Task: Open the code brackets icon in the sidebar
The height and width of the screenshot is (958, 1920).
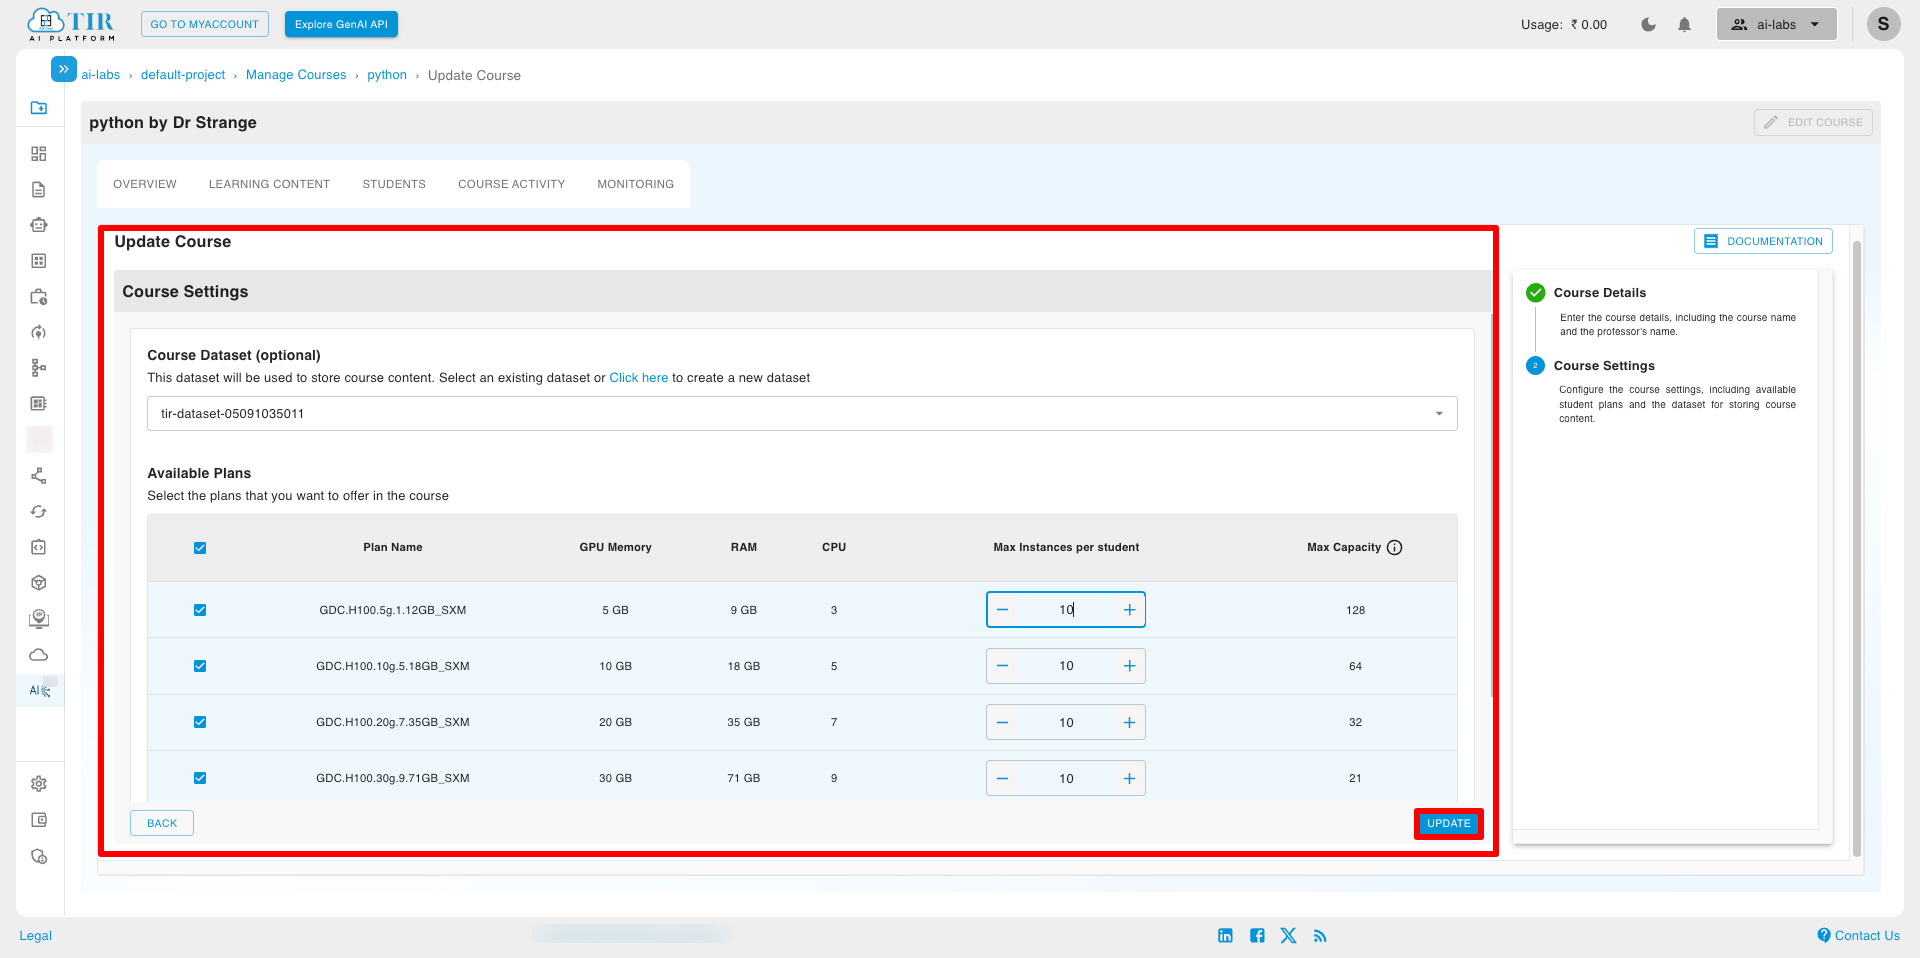Action: click(x=39, y=547)
